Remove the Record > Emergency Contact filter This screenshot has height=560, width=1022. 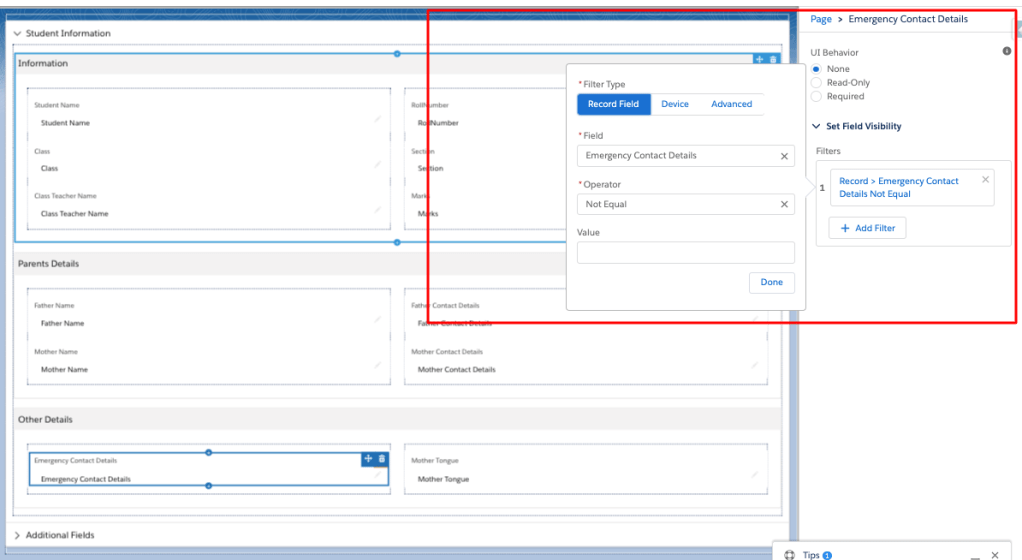click(985, 180)
